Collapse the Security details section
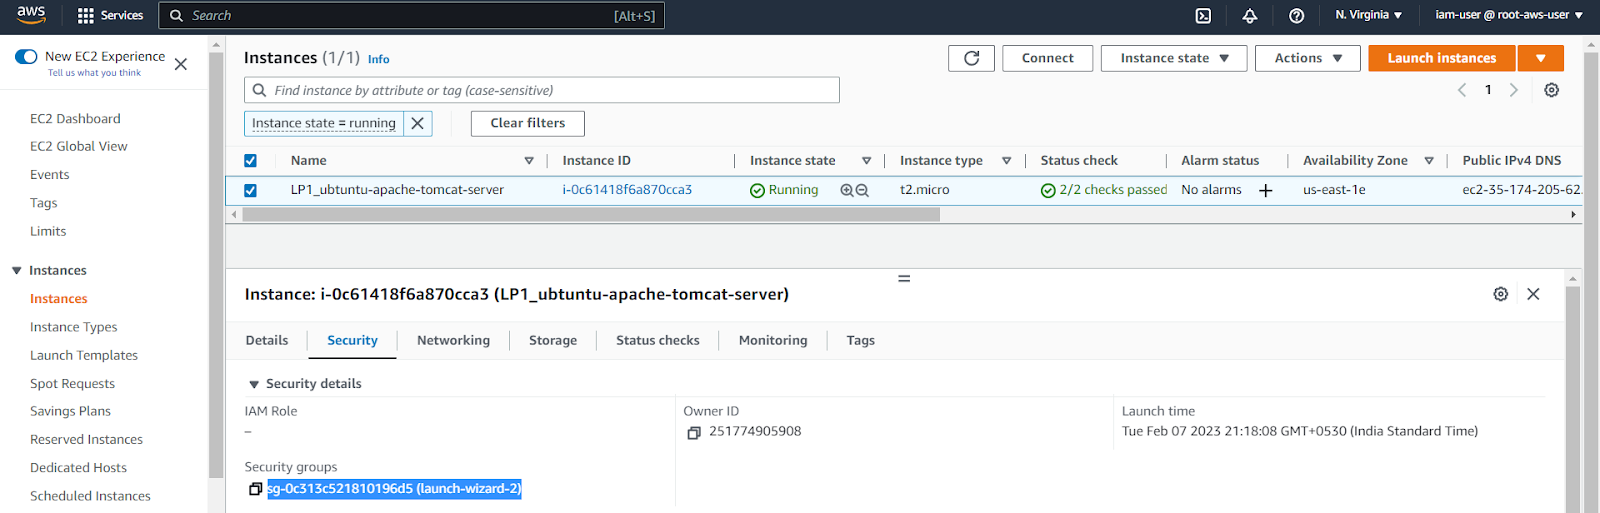Image resolution: width=1600 pixels, height=513 pixels. (x=254, y=384)
